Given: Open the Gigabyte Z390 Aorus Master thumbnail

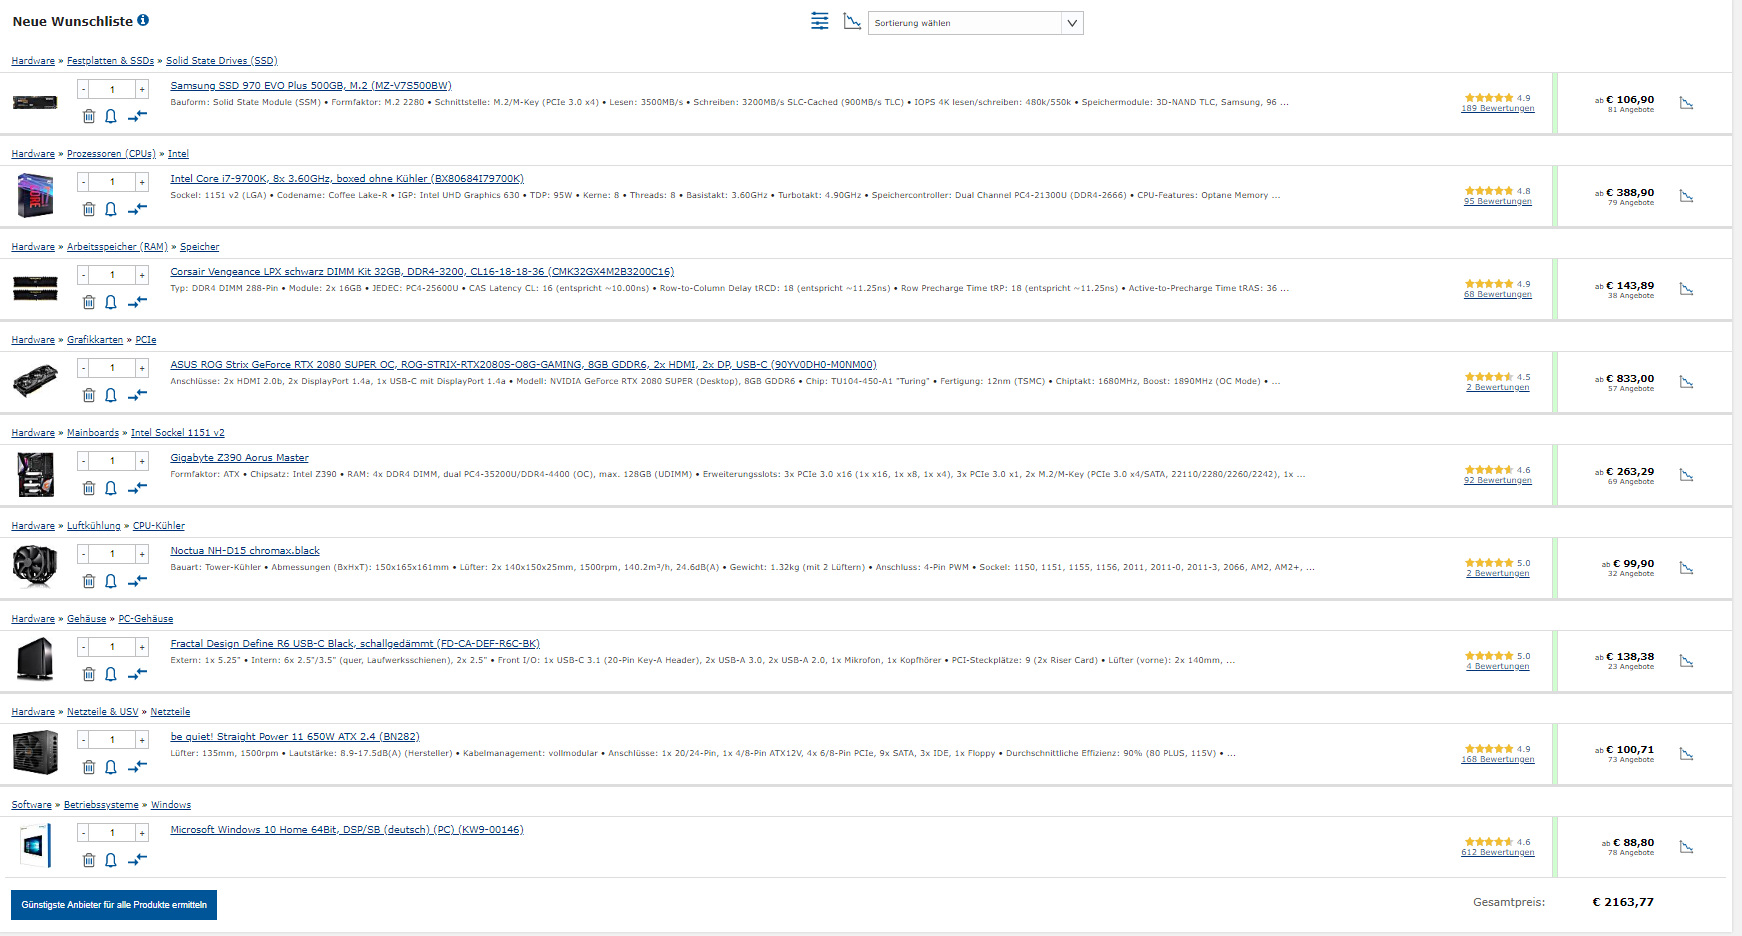Looking at the screenshot, I should (35, 474).
